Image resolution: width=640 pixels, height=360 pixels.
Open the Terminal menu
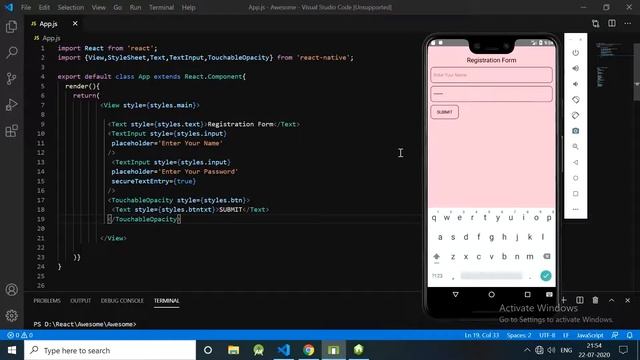(x=161, y=7)
